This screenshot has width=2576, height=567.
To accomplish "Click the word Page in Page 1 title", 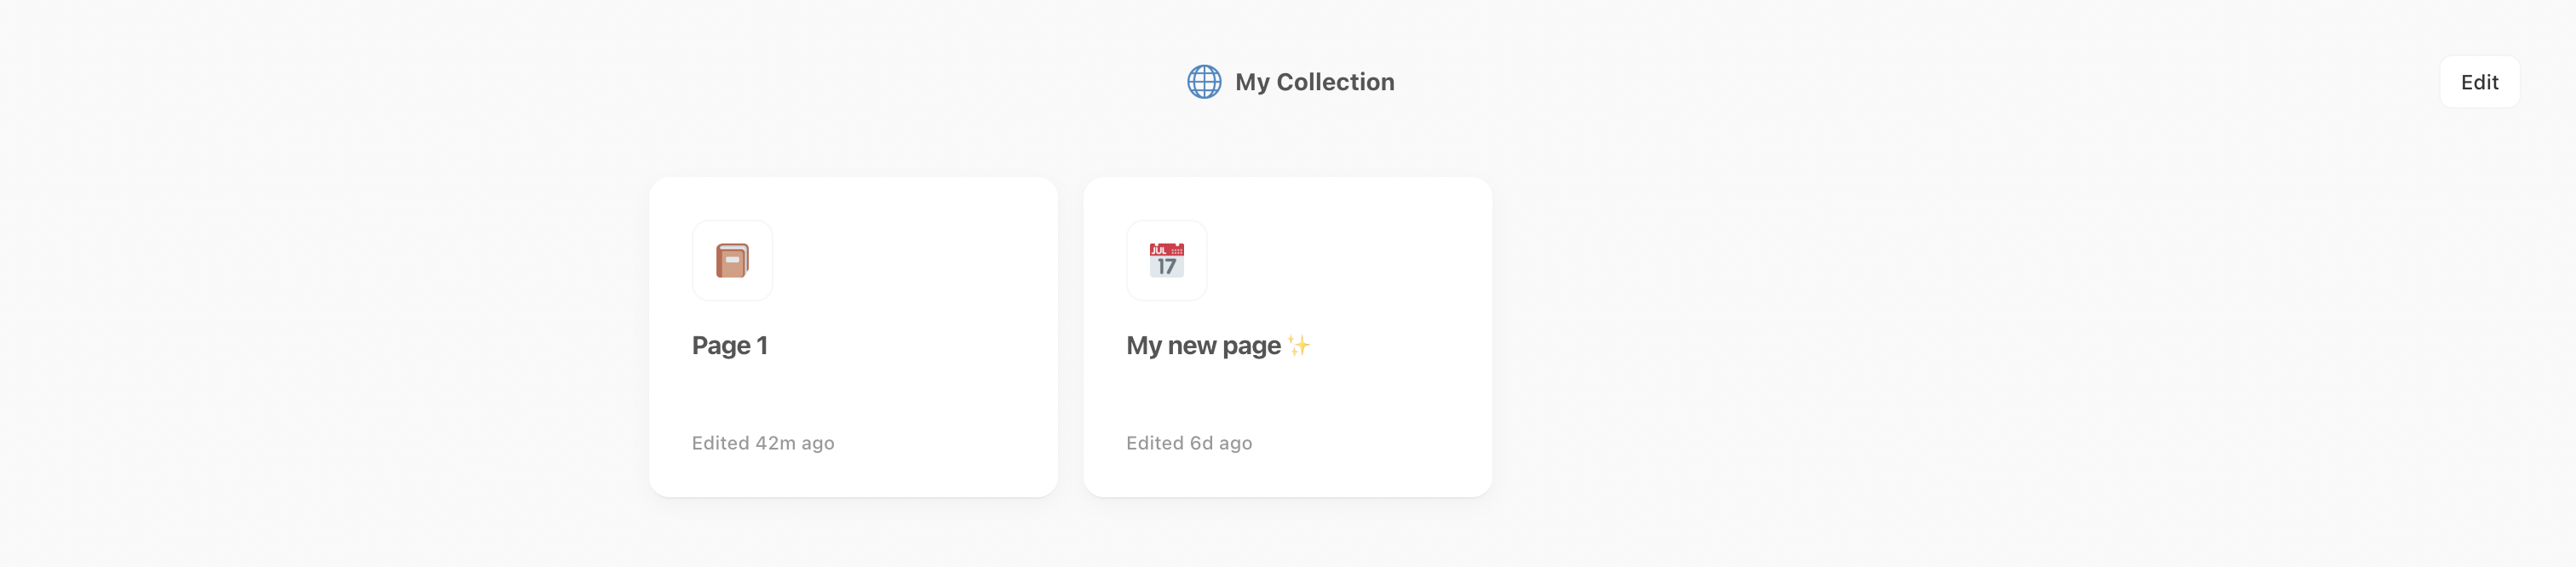I will click(x=721, y=347).
